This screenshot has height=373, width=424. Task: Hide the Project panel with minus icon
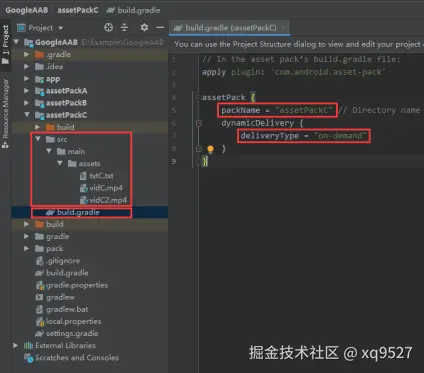click(160, 27)
